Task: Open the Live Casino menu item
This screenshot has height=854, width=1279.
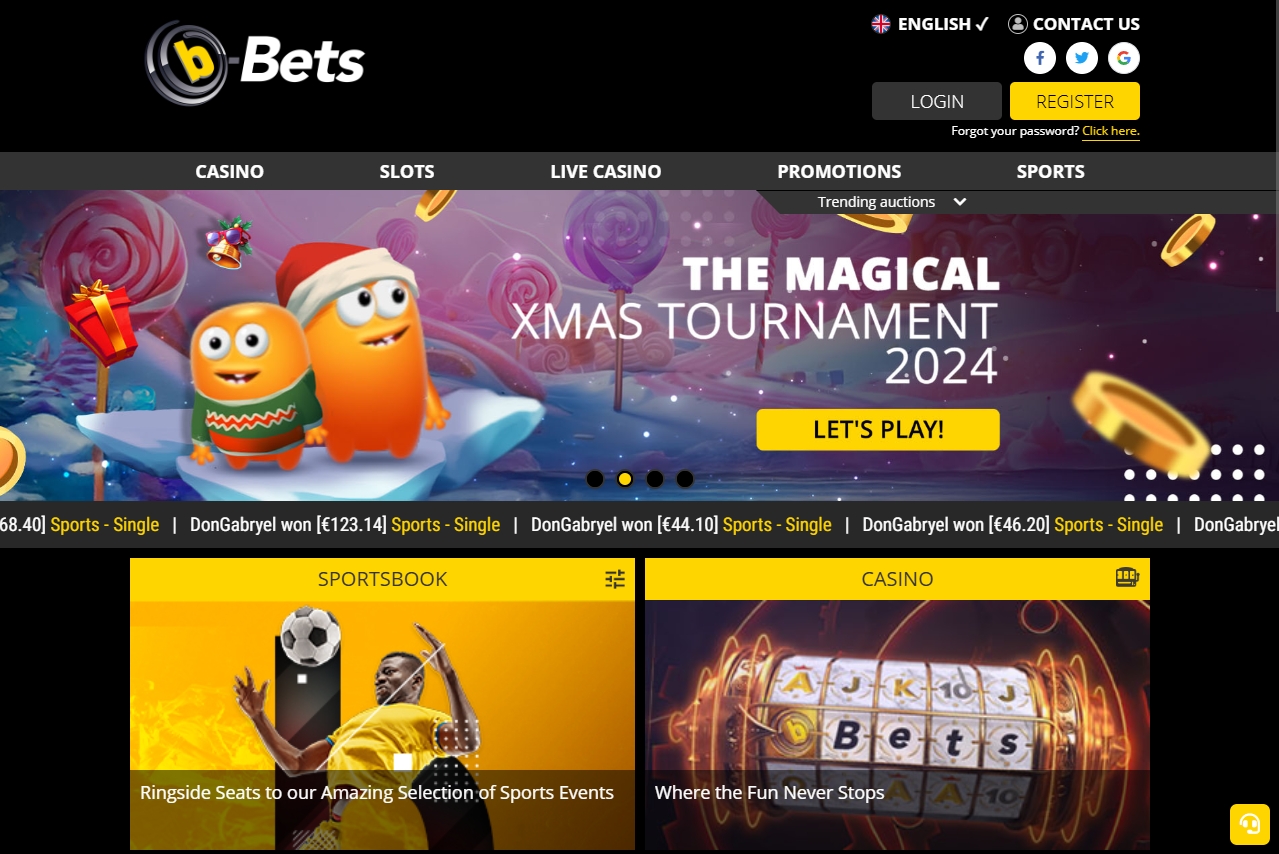Action: pyautogui.click(x=606, y=171)
